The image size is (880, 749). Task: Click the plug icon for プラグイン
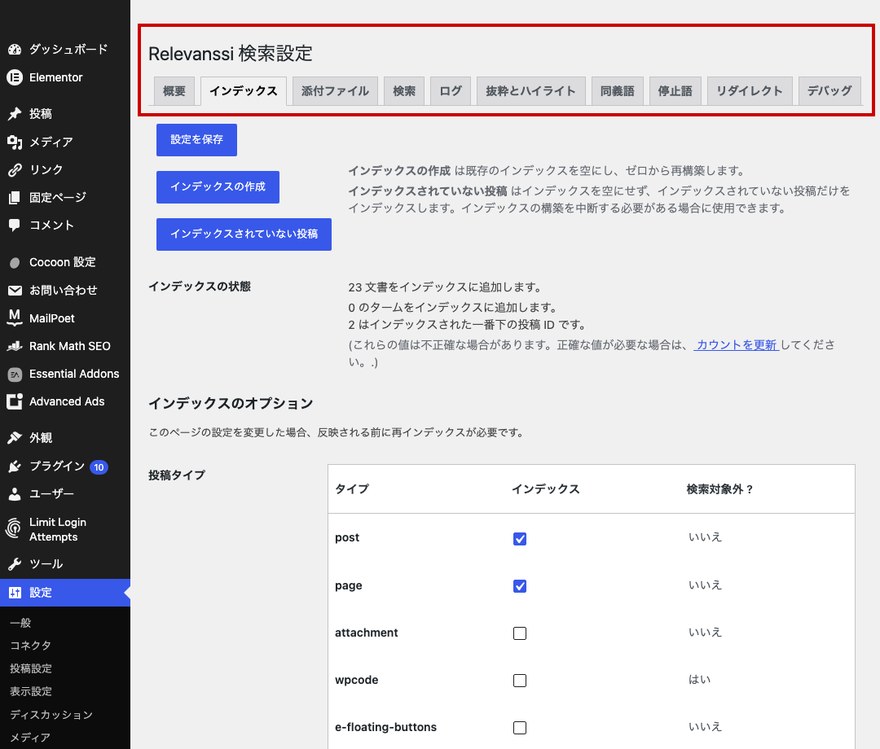click(15, 466)
